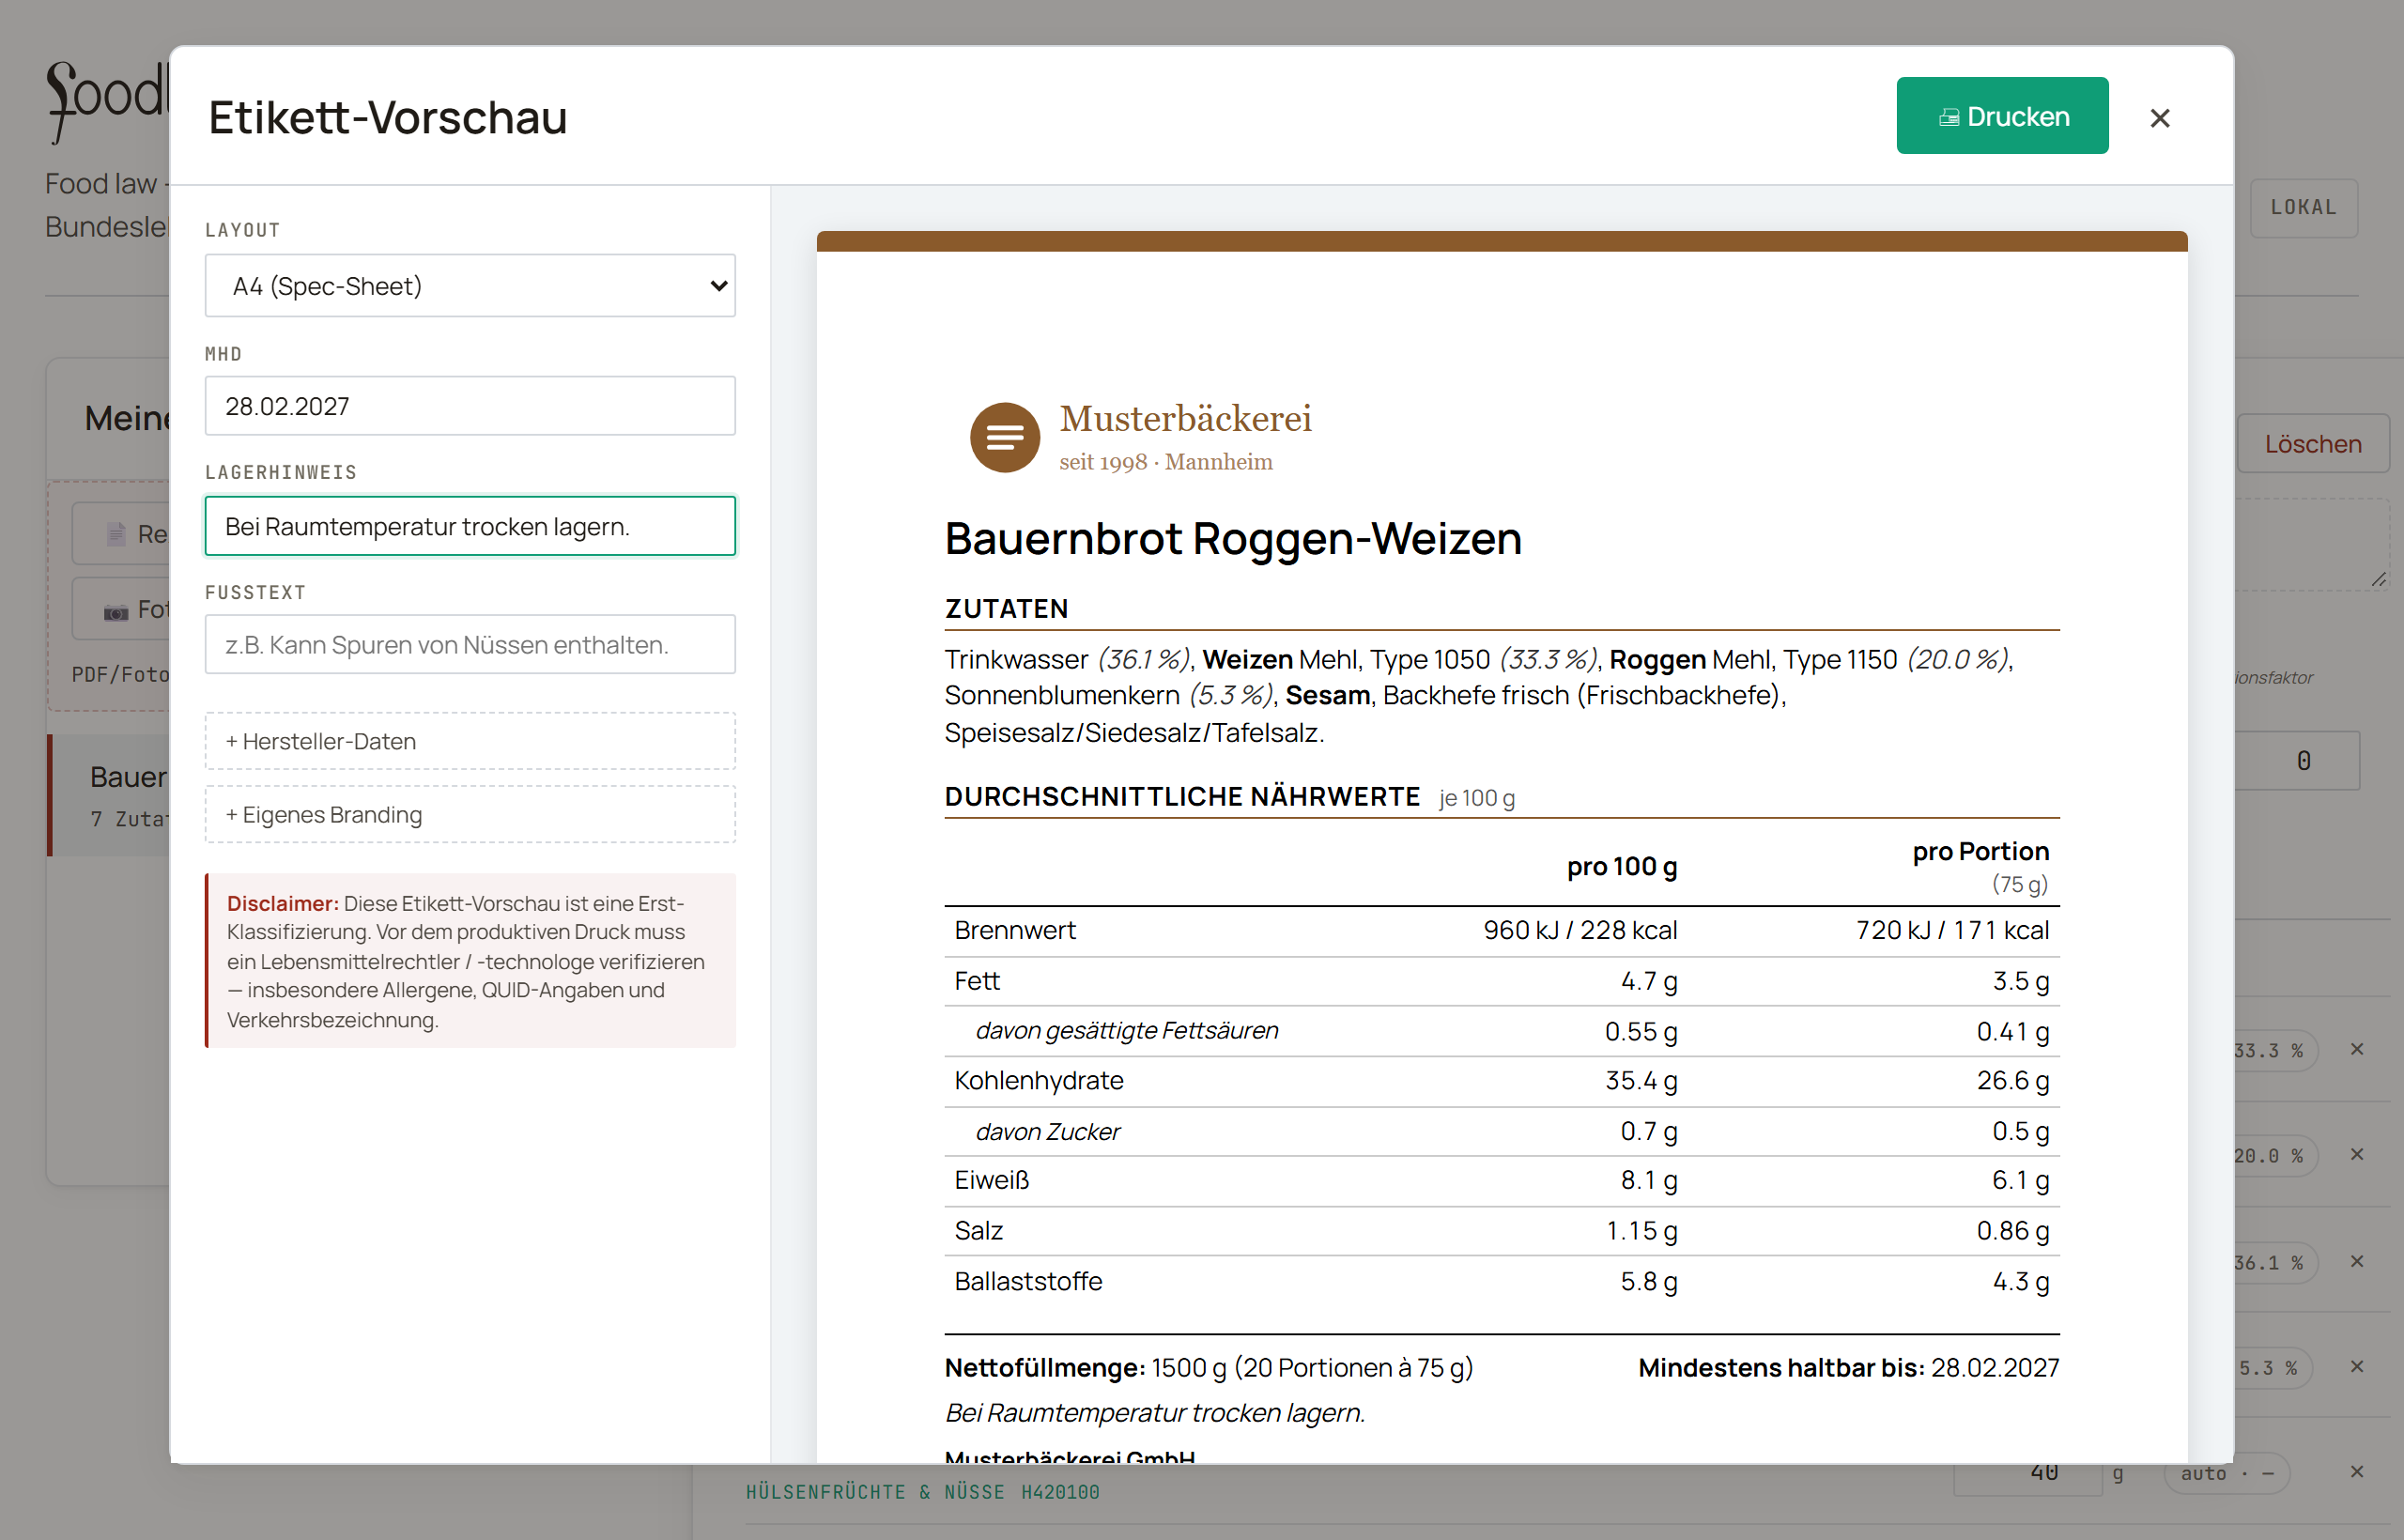Click the camera Foto upload icon

pos(116,611)
